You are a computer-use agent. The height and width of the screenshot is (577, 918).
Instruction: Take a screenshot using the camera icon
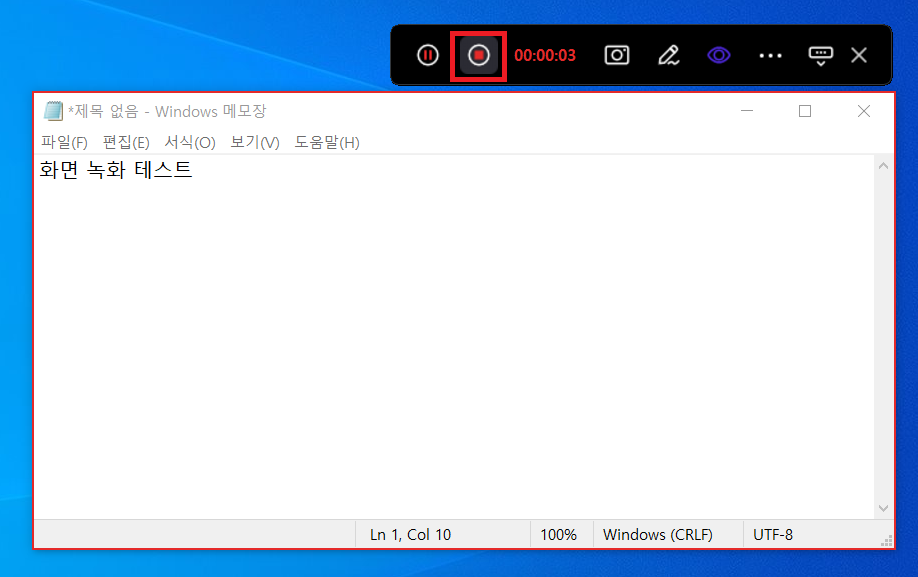click(x=617, y=55)
